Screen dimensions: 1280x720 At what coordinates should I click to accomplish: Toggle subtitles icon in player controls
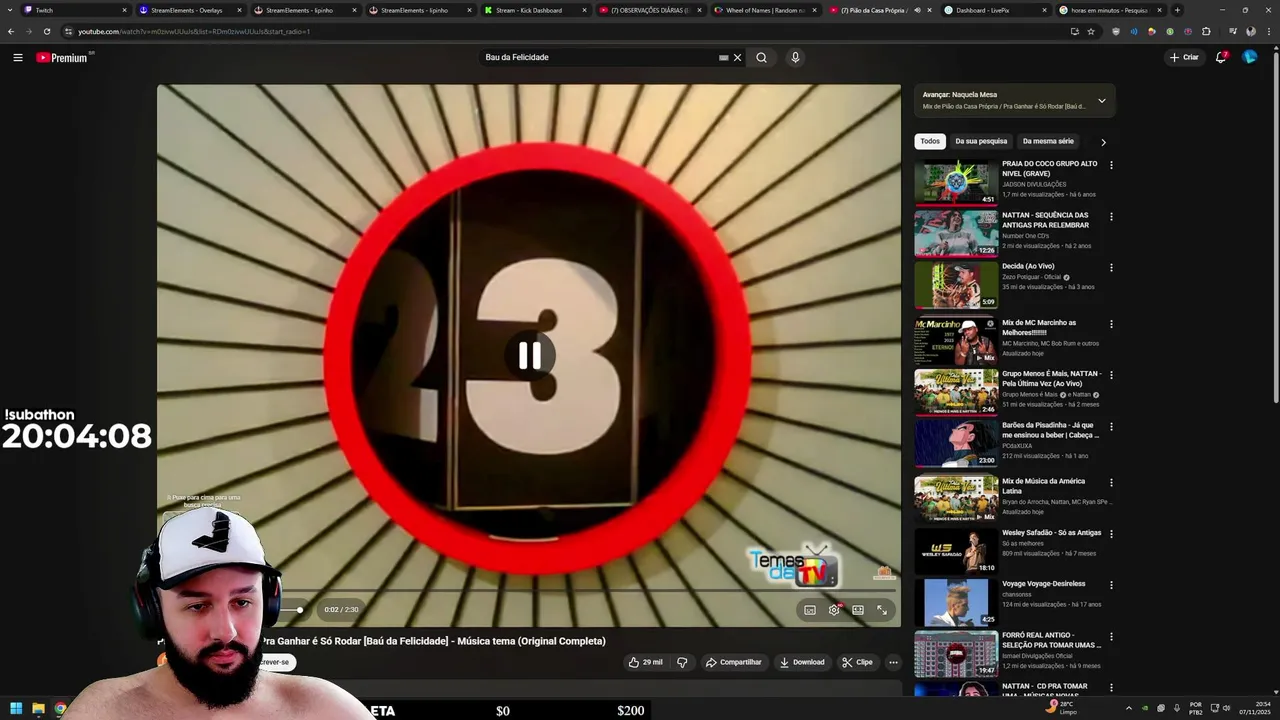tap(810, 609)
